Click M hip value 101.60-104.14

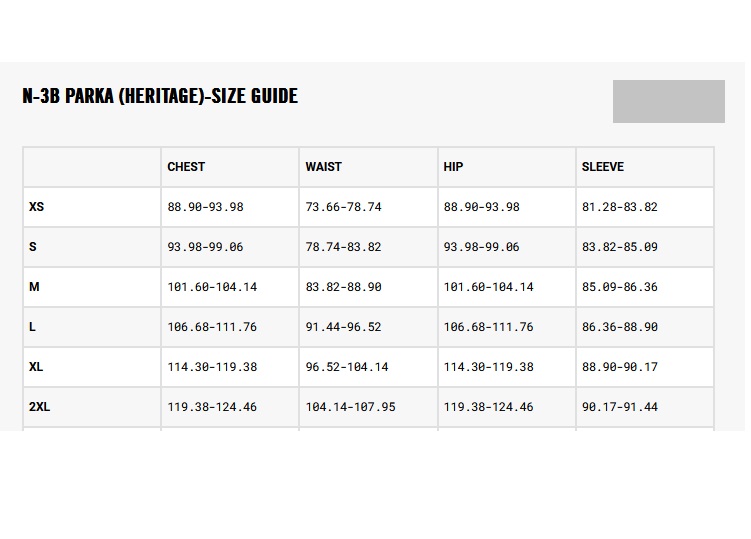(x=488, y=287)
